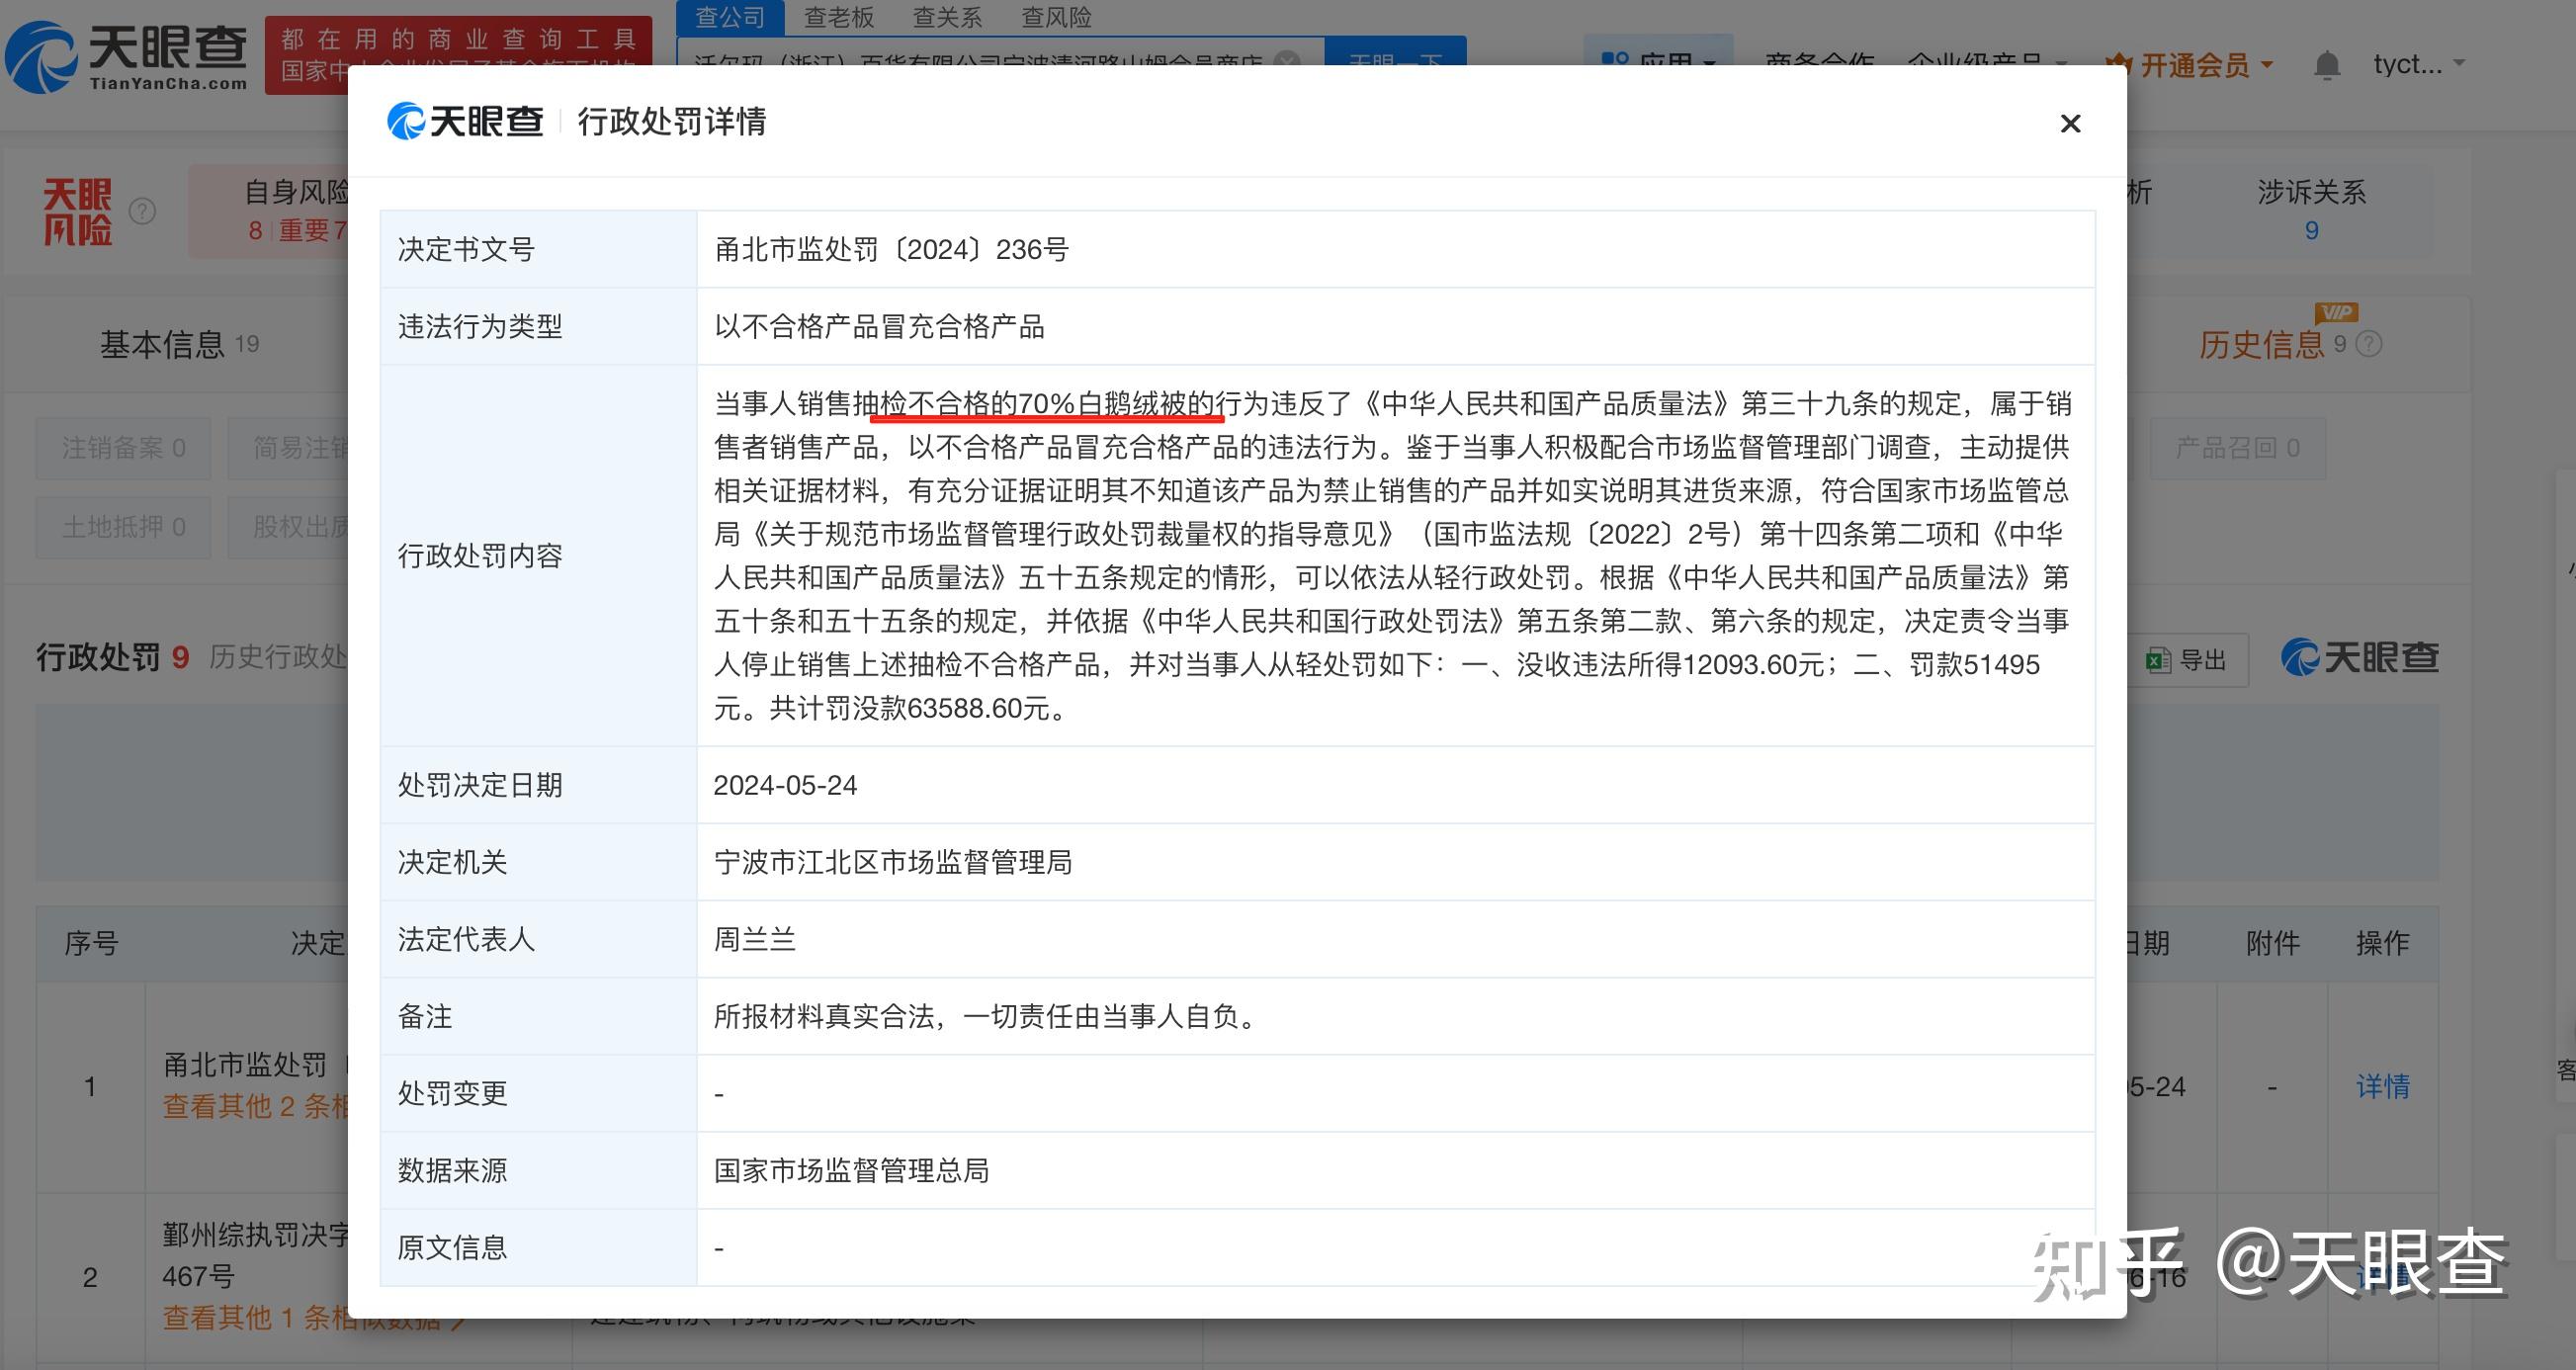Click the 产品召回 0 tag
Image resolution: width=2576 pixels, height=1370 pixels.
coord(2238,448)
